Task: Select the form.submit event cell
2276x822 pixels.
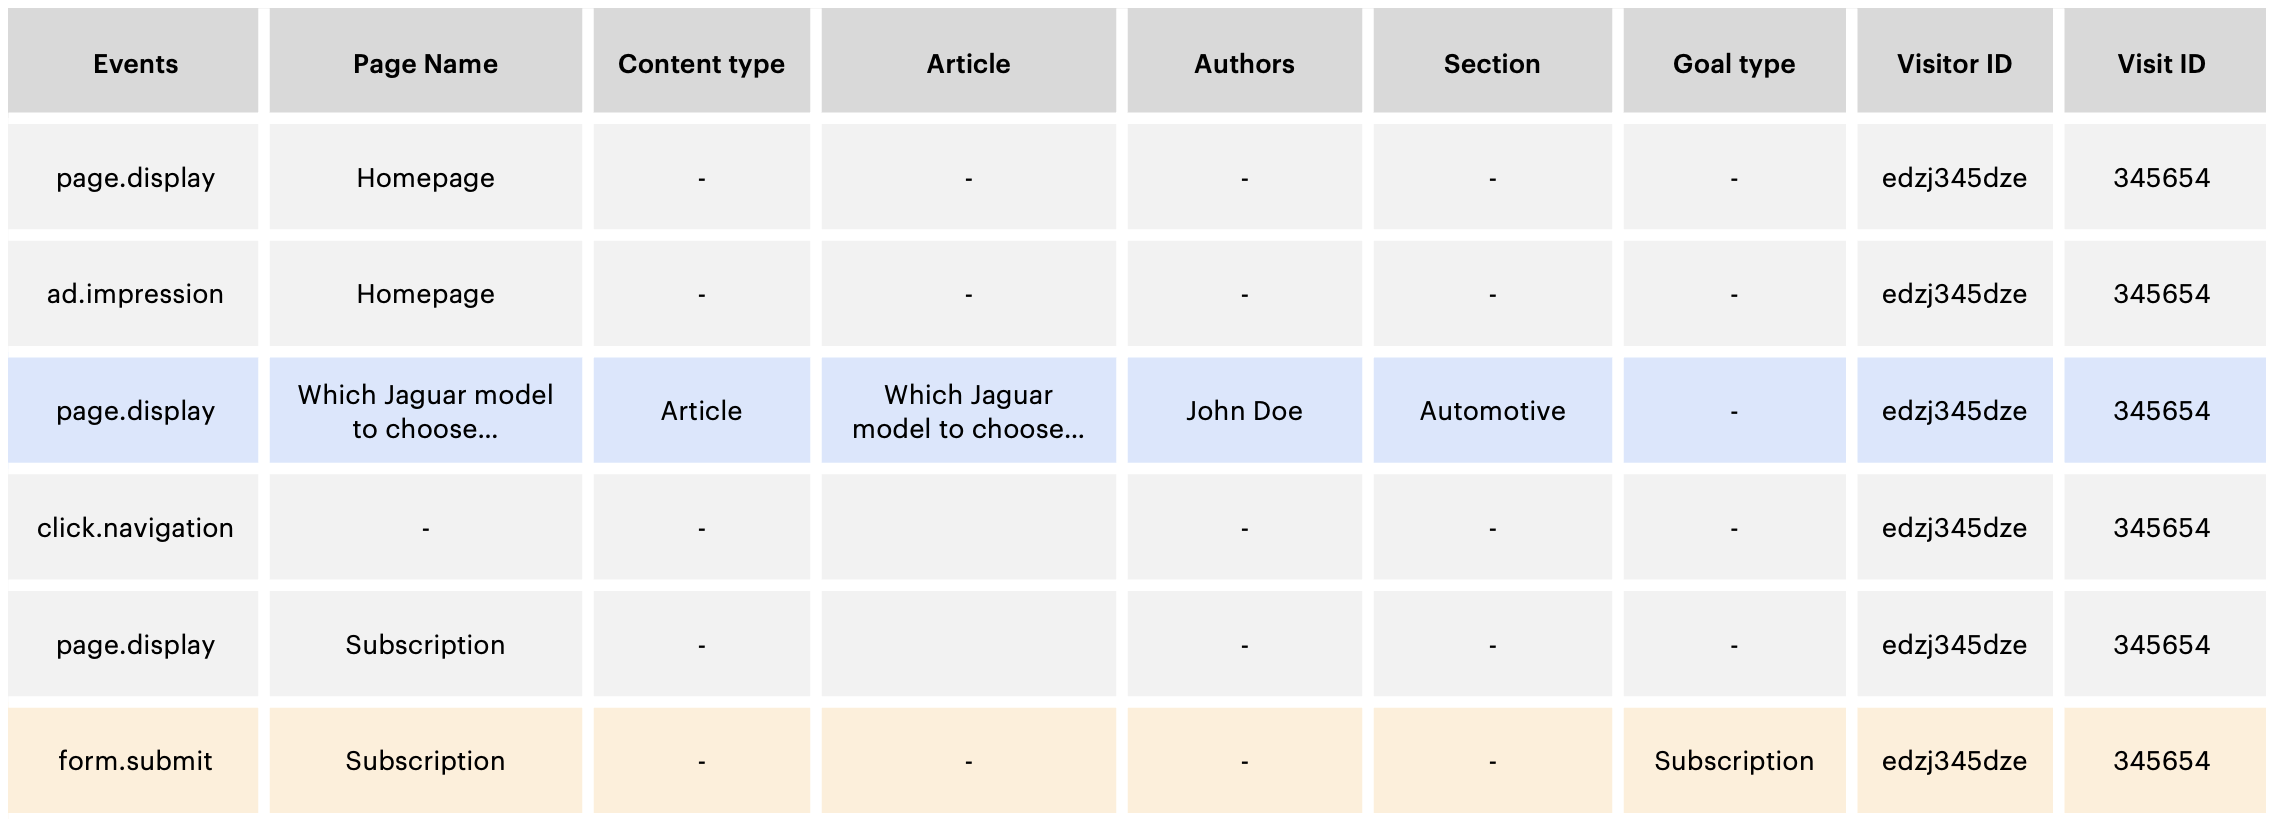Action: [x=135, y=761]
